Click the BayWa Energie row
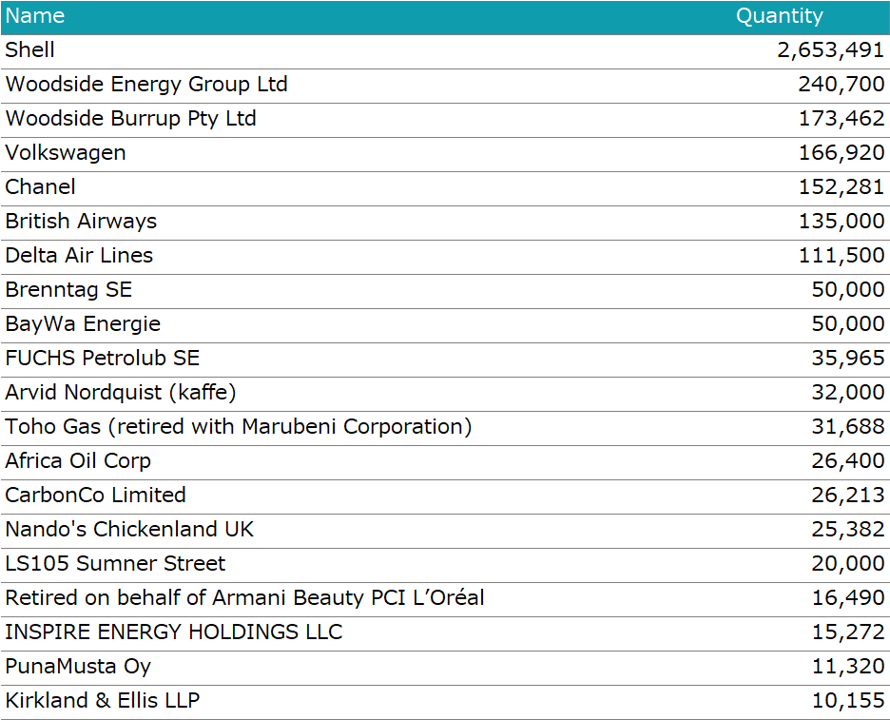 (x=83, y=324)
